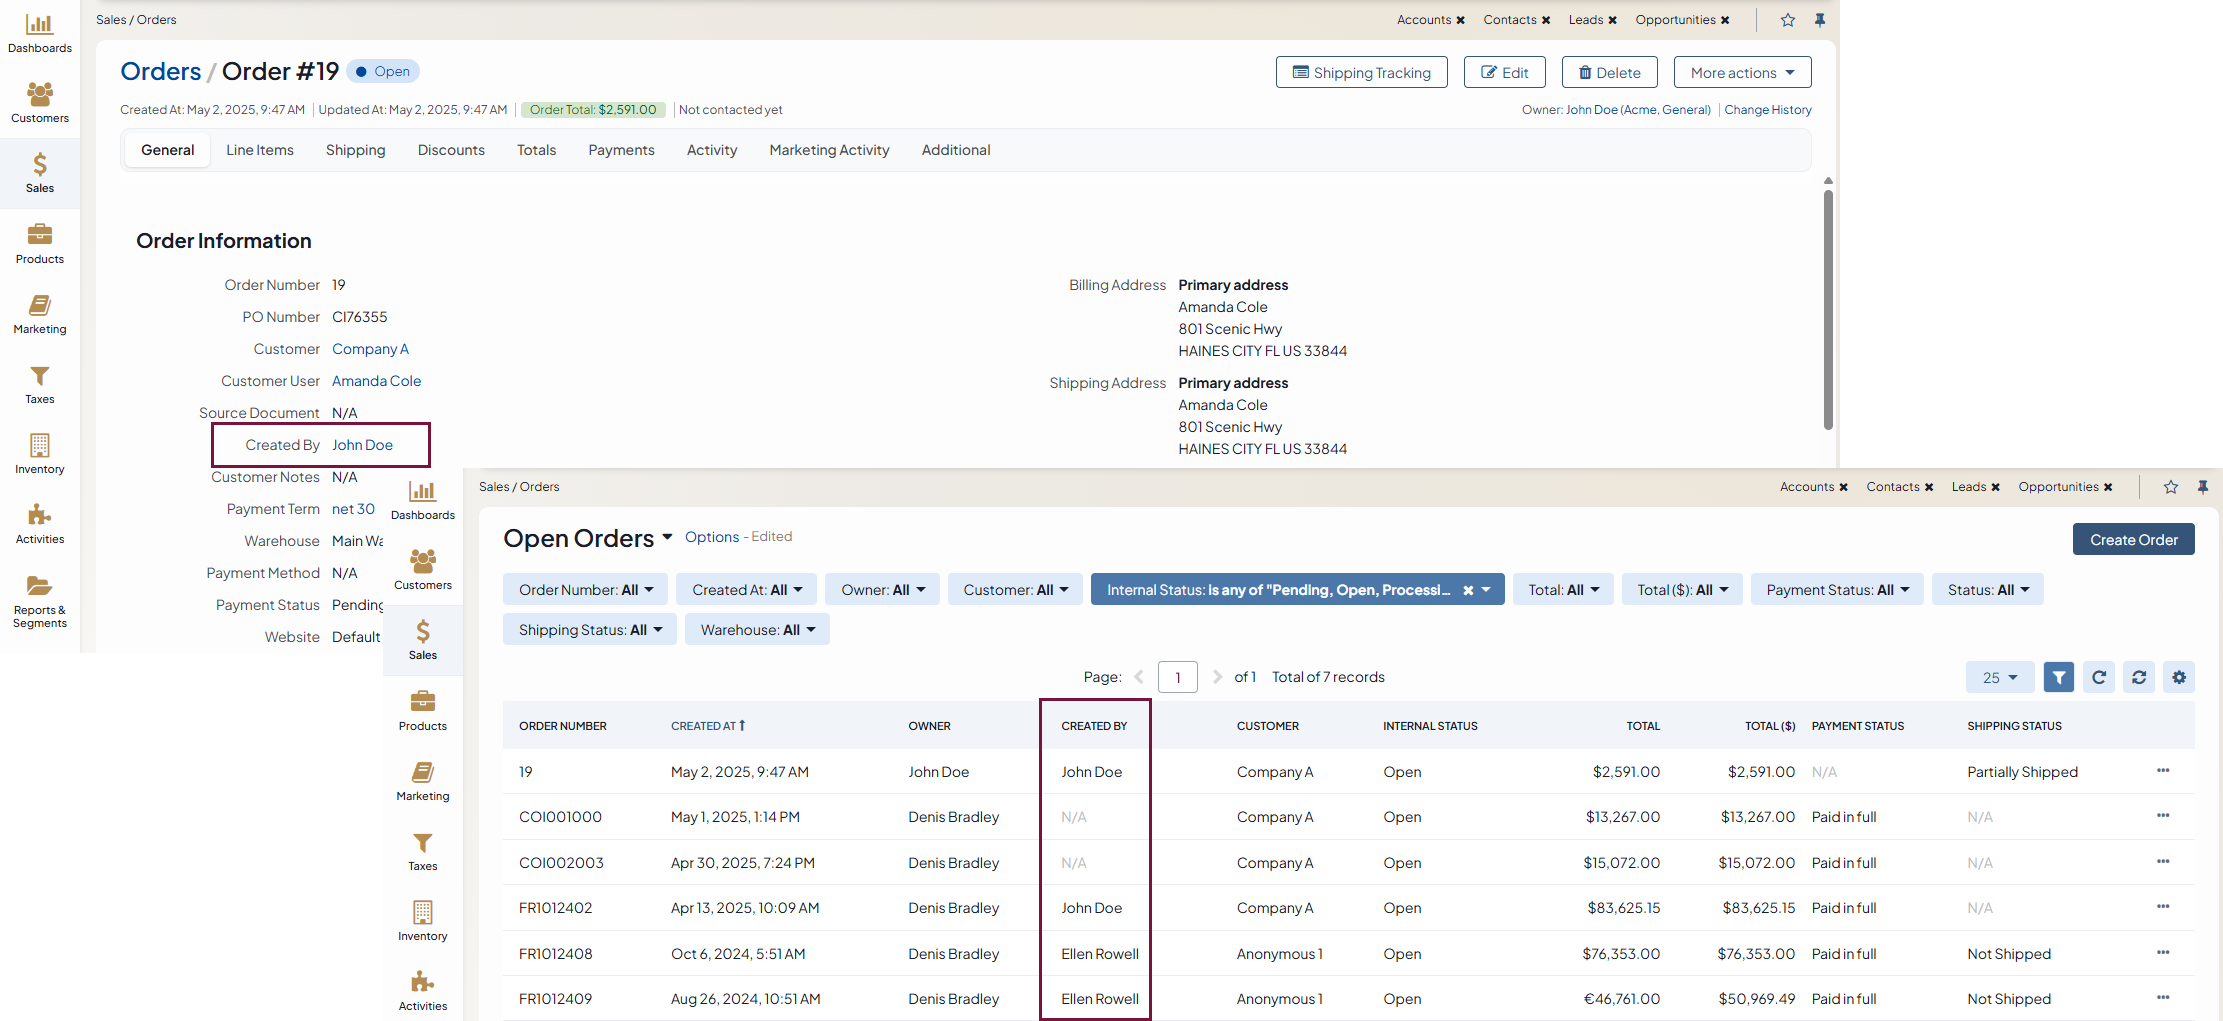
Task: Remove the Internal Status filter
Action: tap(1468, 590)
